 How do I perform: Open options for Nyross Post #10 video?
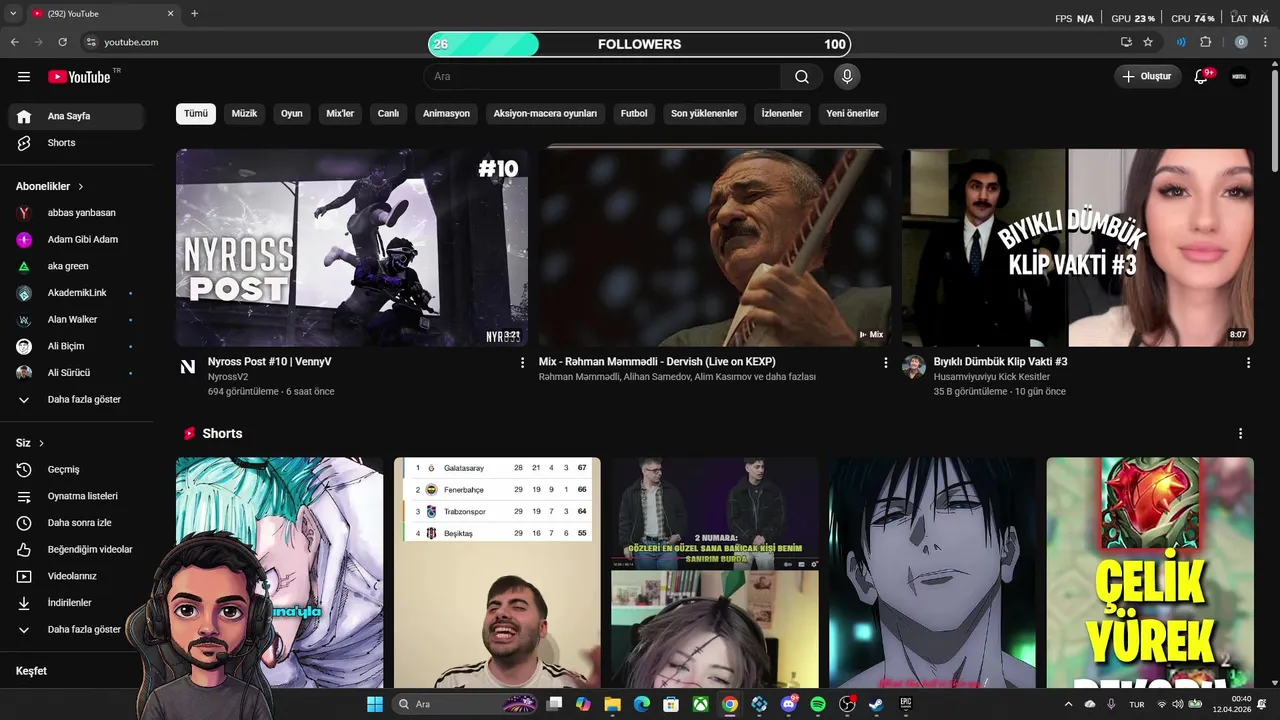pyautogui.click(x=522, y=363)
